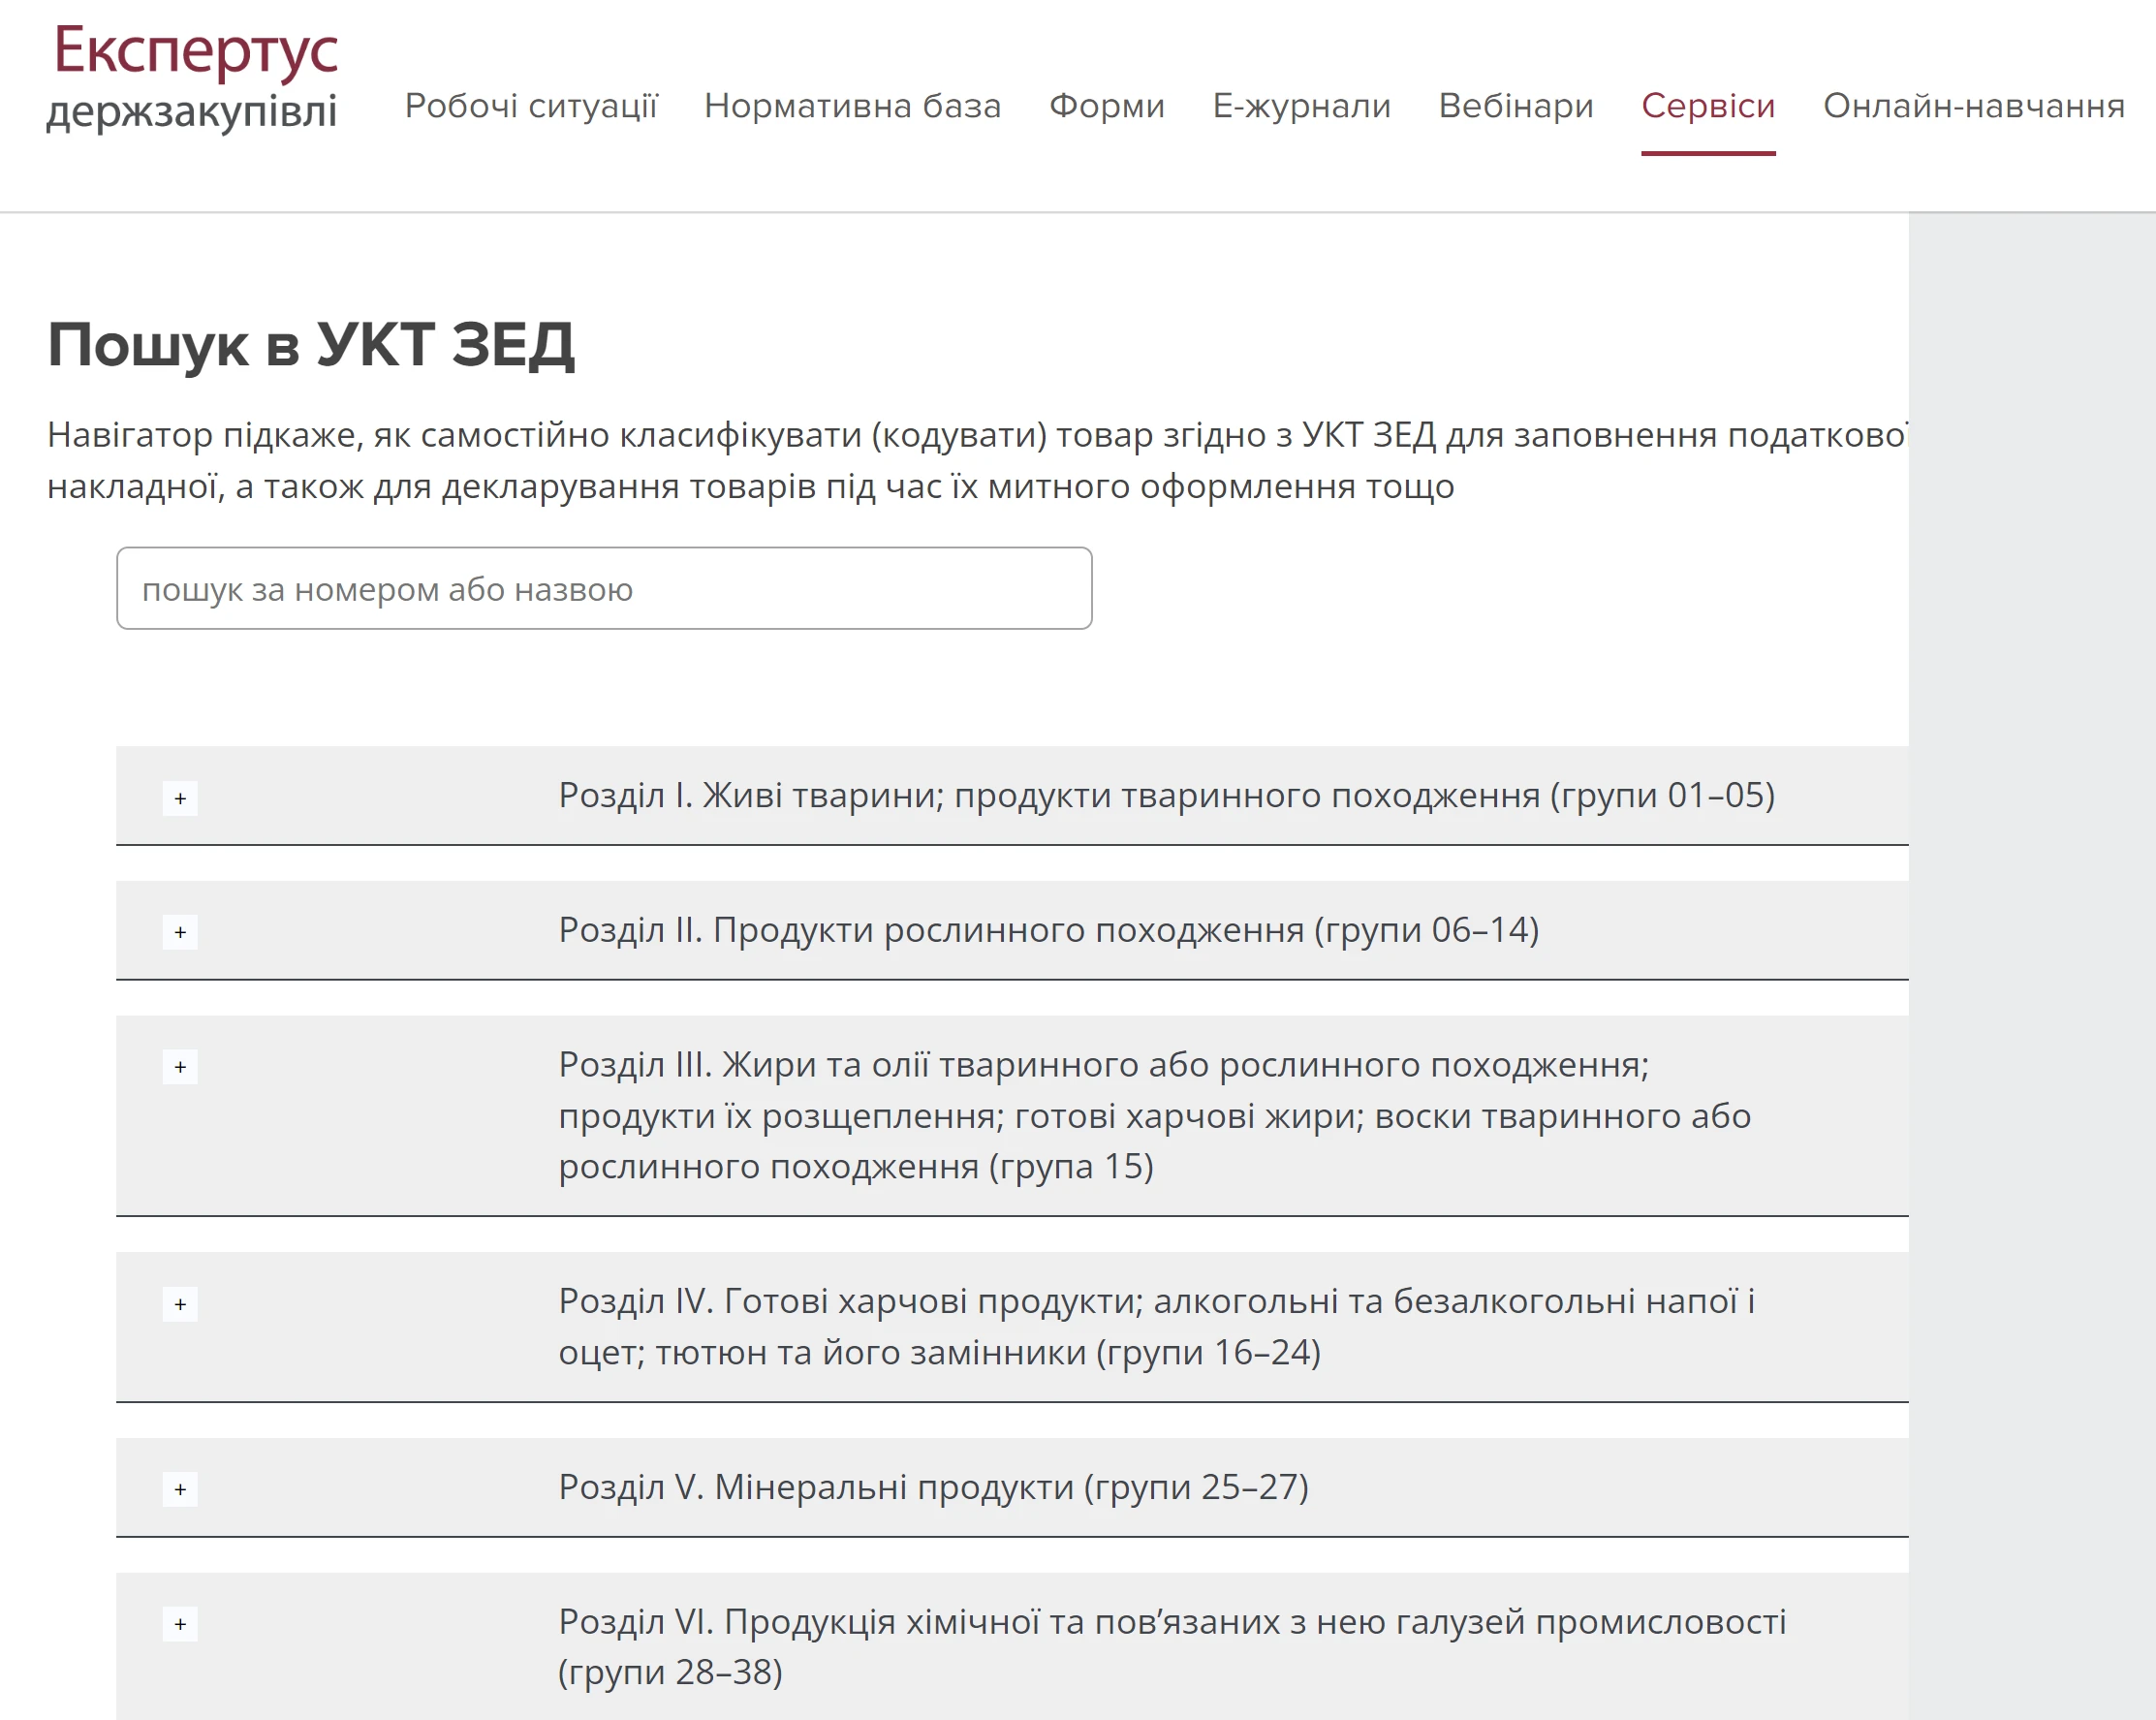2156x1720 pixels.
Task: Expand Розділ VI plus icon
Action: 180,1624
